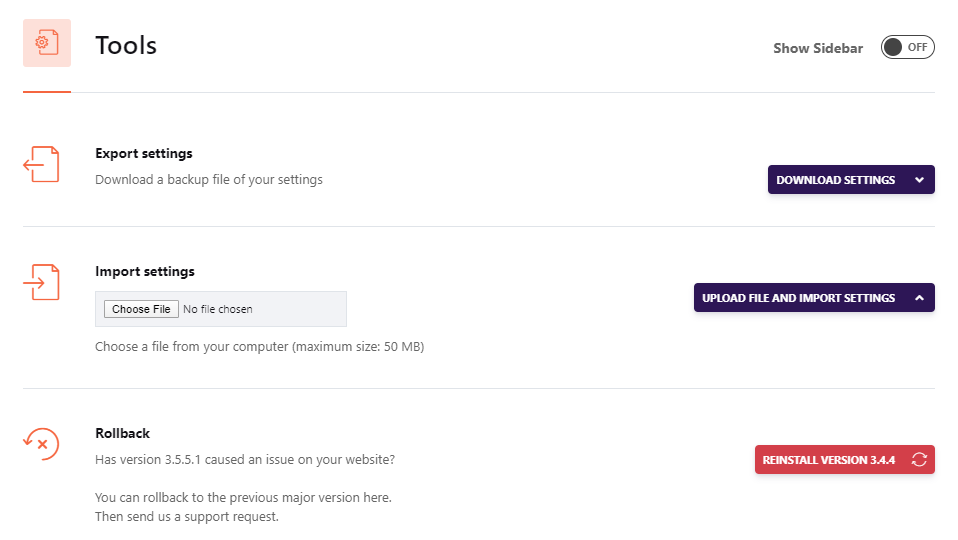Click the Show Sidebar label
958x540 pixels.
(817, 48)
